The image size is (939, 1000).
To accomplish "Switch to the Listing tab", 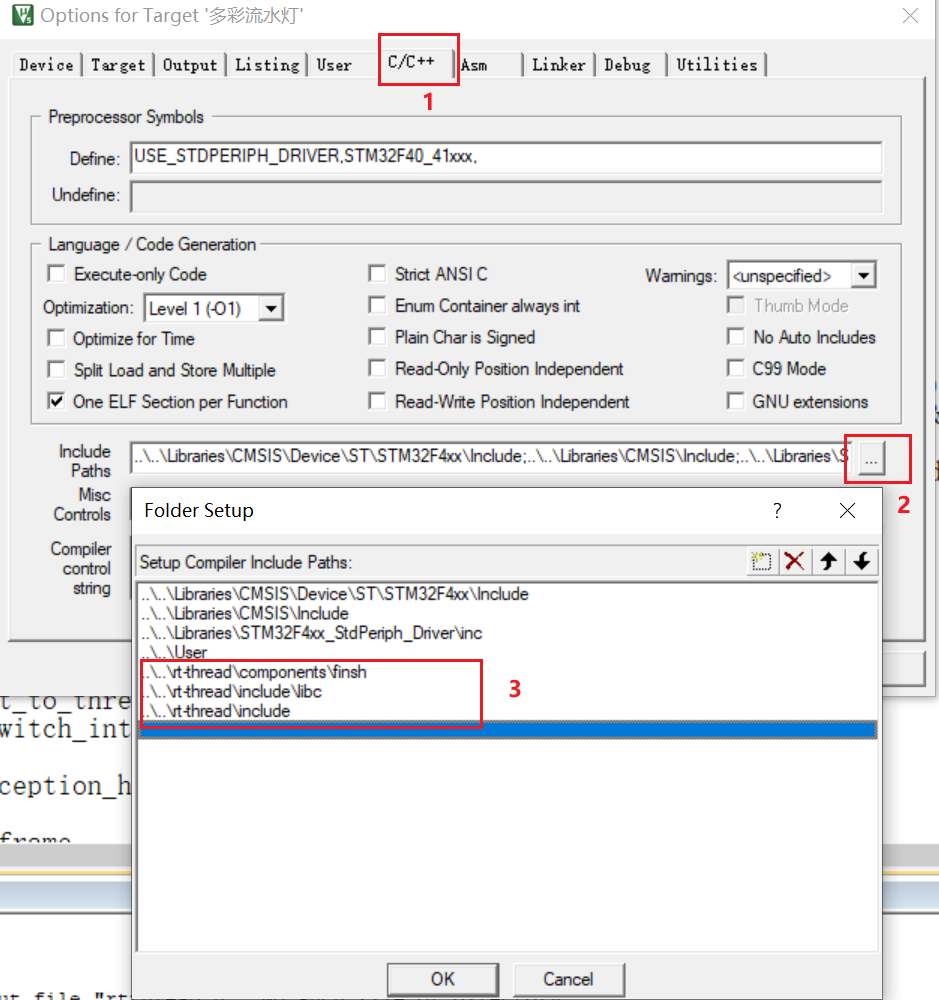I will (267, 64).
